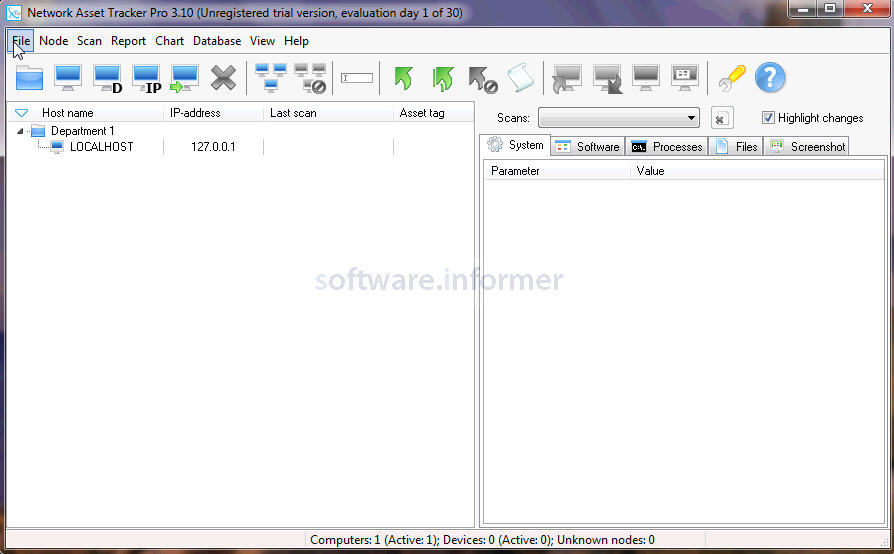Click the plain blue monitor toolbar icon

pos(68,78)
